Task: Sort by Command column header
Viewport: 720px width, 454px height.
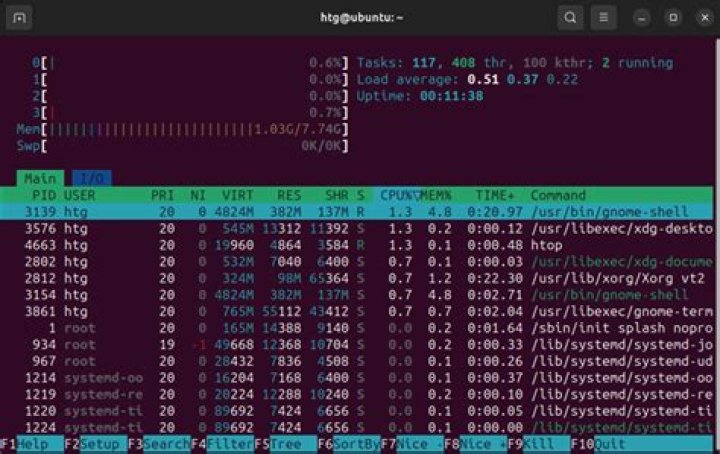Action: click(x=558, y=196)
